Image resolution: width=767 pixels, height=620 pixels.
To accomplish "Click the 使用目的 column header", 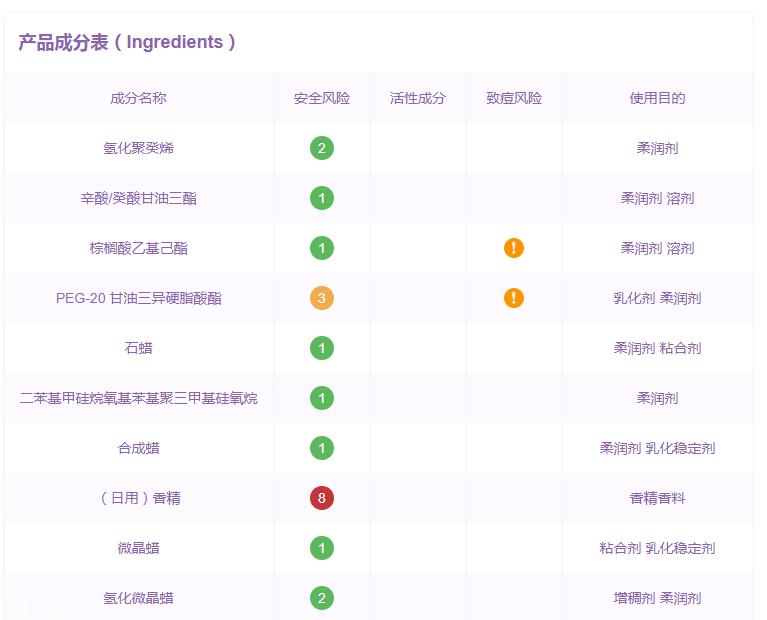I will point(657,98).
